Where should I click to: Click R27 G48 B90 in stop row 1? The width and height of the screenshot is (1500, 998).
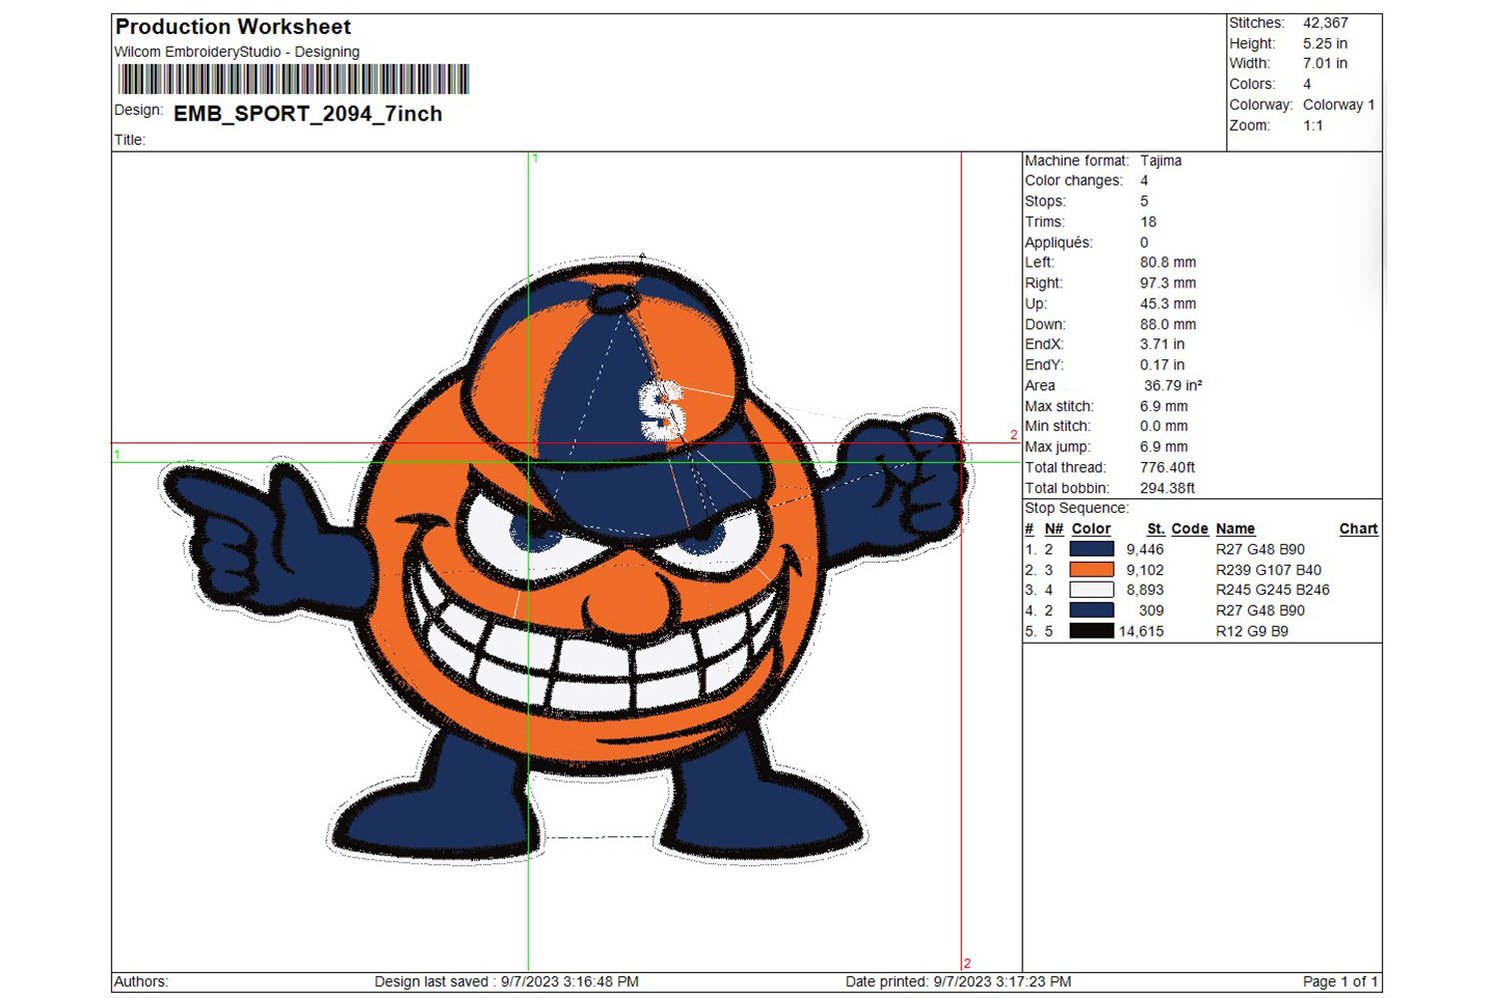(x=1260, y=550)
